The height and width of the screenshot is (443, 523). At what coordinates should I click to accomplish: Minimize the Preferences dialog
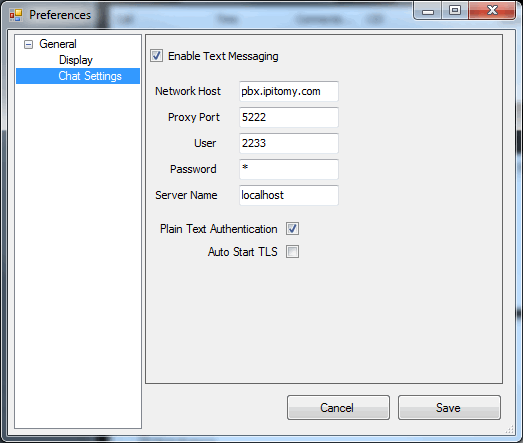428,10
